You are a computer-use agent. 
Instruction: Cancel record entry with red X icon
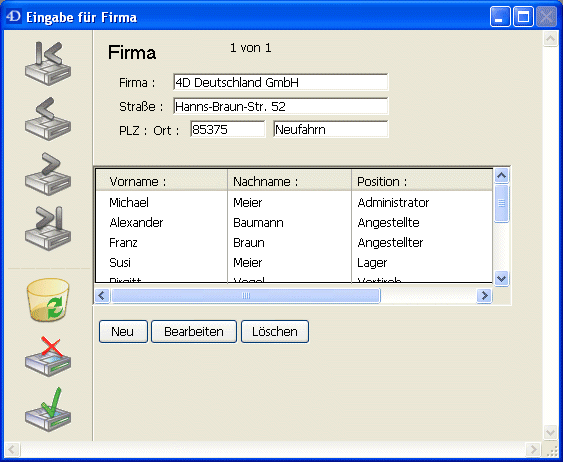point(48,356)
